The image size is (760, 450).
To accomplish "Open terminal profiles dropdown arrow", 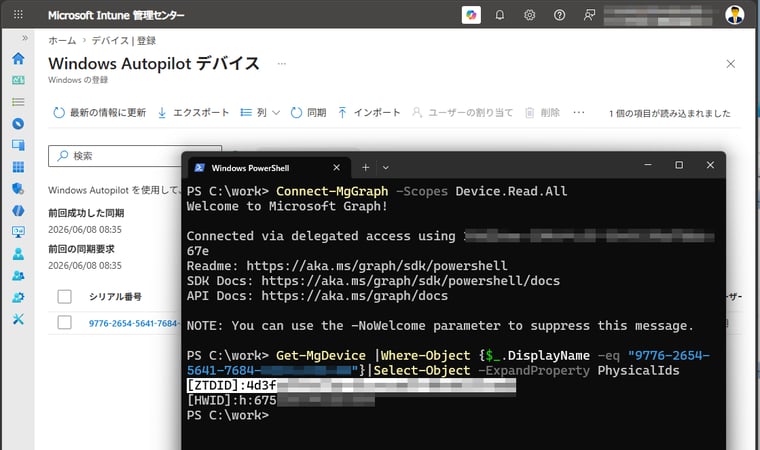I will (x=386, y=168).
